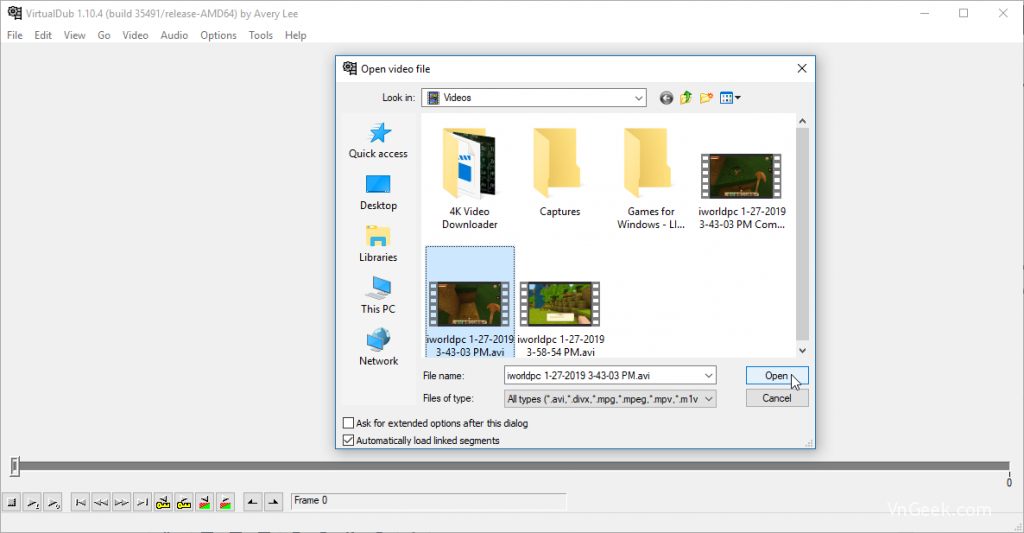Viewport: 1024px width, 533px height.
Task: Select the iworldpc 3-58-54 PM.avi video
Action: click(x=560, y=319)
